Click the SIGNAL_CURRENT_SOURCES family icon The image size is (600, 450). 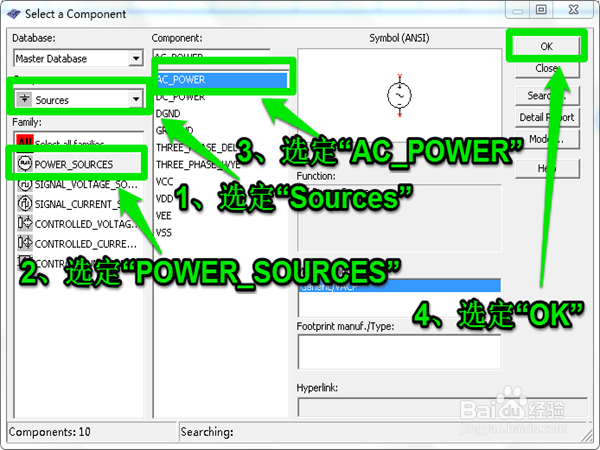click(23, 203)
